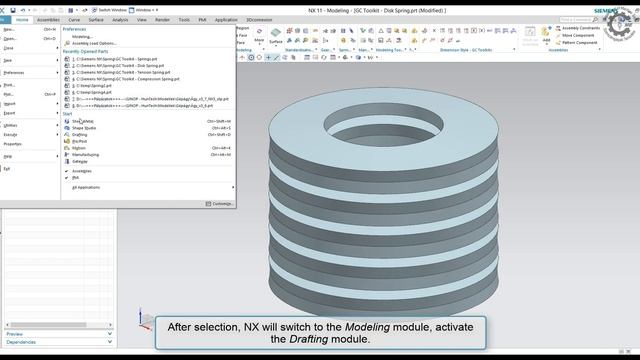Open the More gallery in ribbon

(259, 36)
